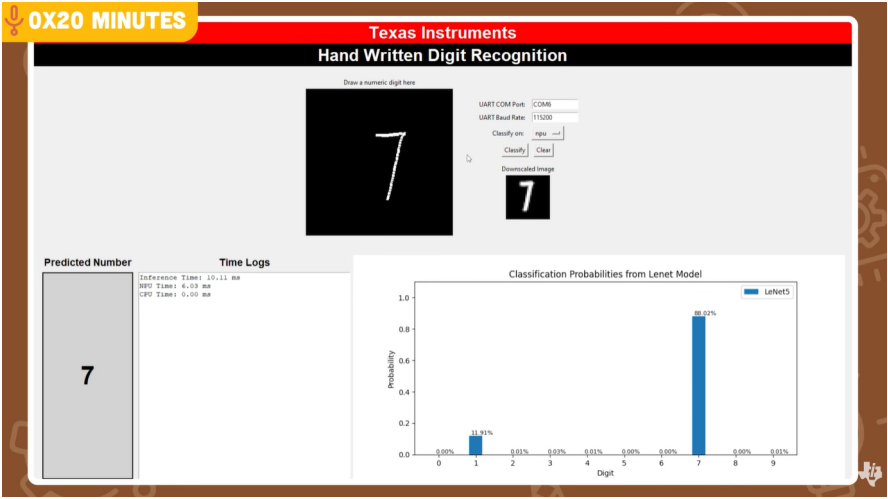
Task: Click the 'Inference Time: 10.11 ms' log line
Action: point(190,278)
